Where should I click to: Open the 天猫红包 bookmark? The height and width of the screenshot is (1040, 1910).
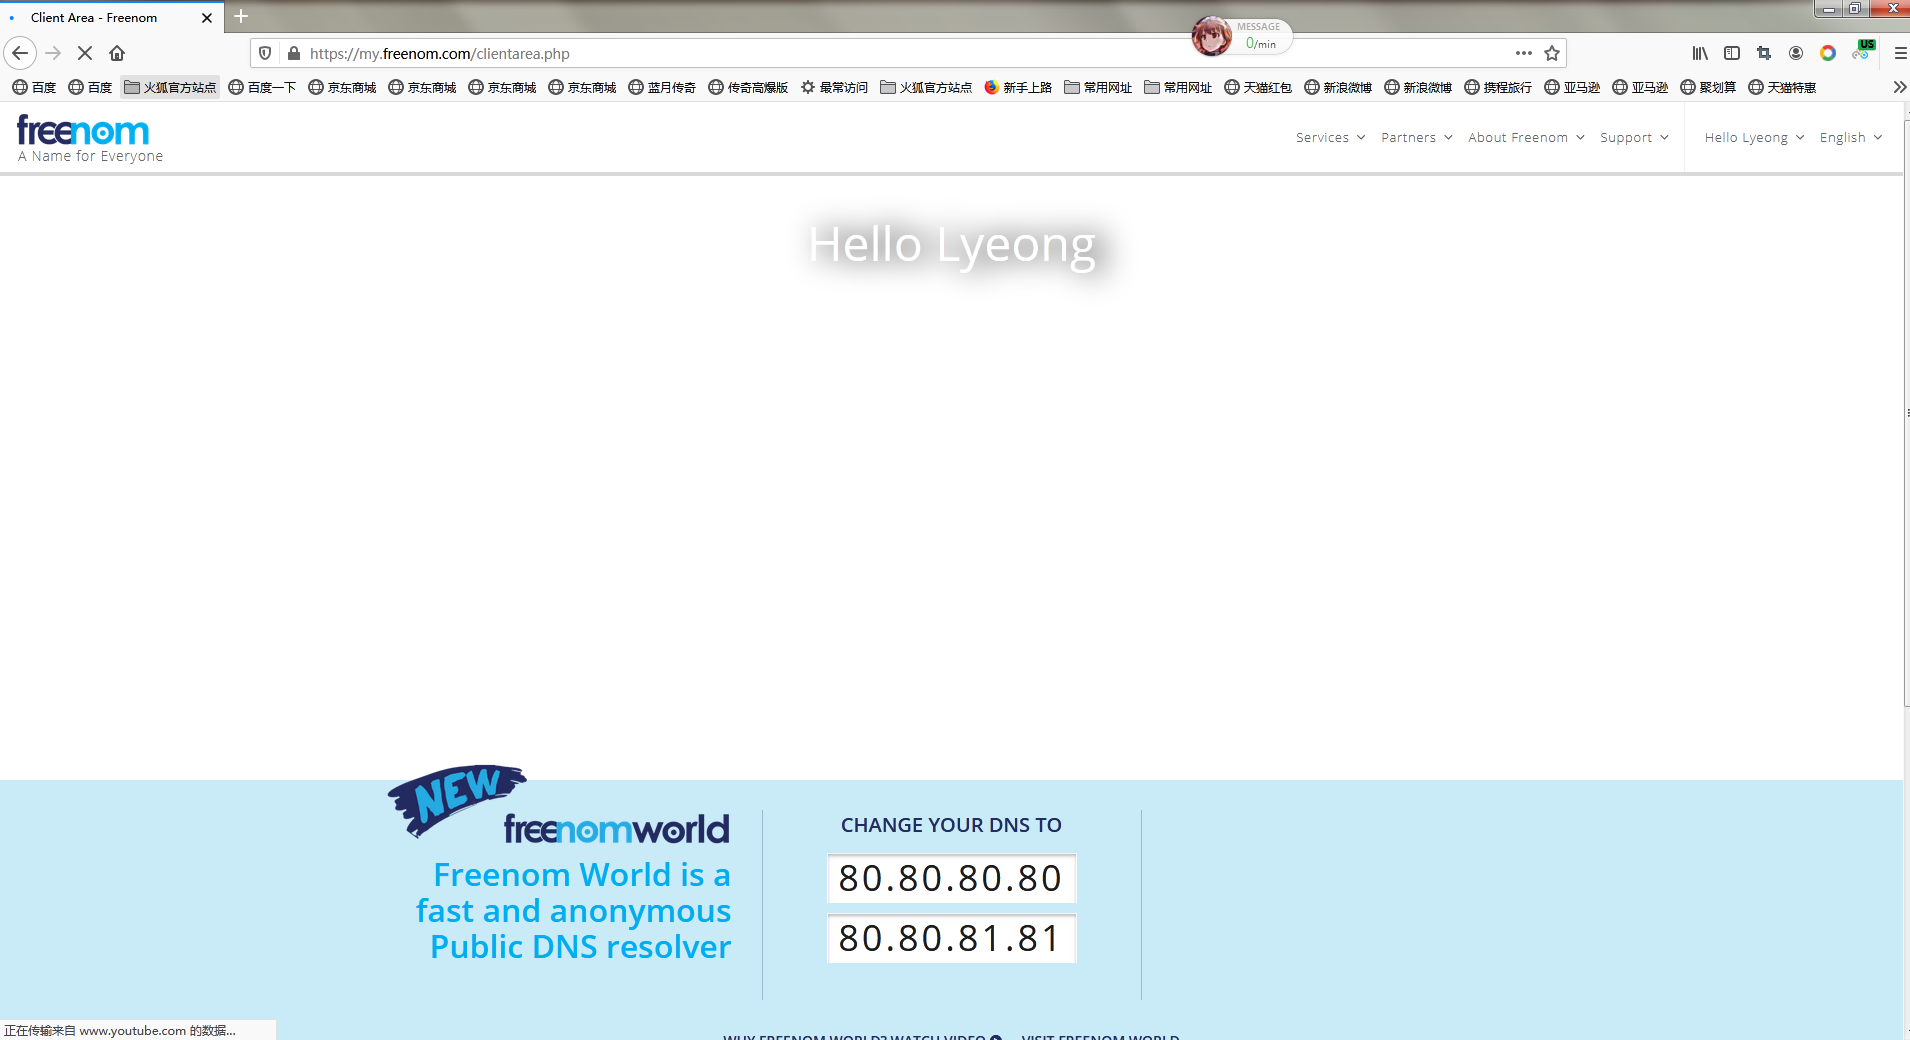[1258, 87]
